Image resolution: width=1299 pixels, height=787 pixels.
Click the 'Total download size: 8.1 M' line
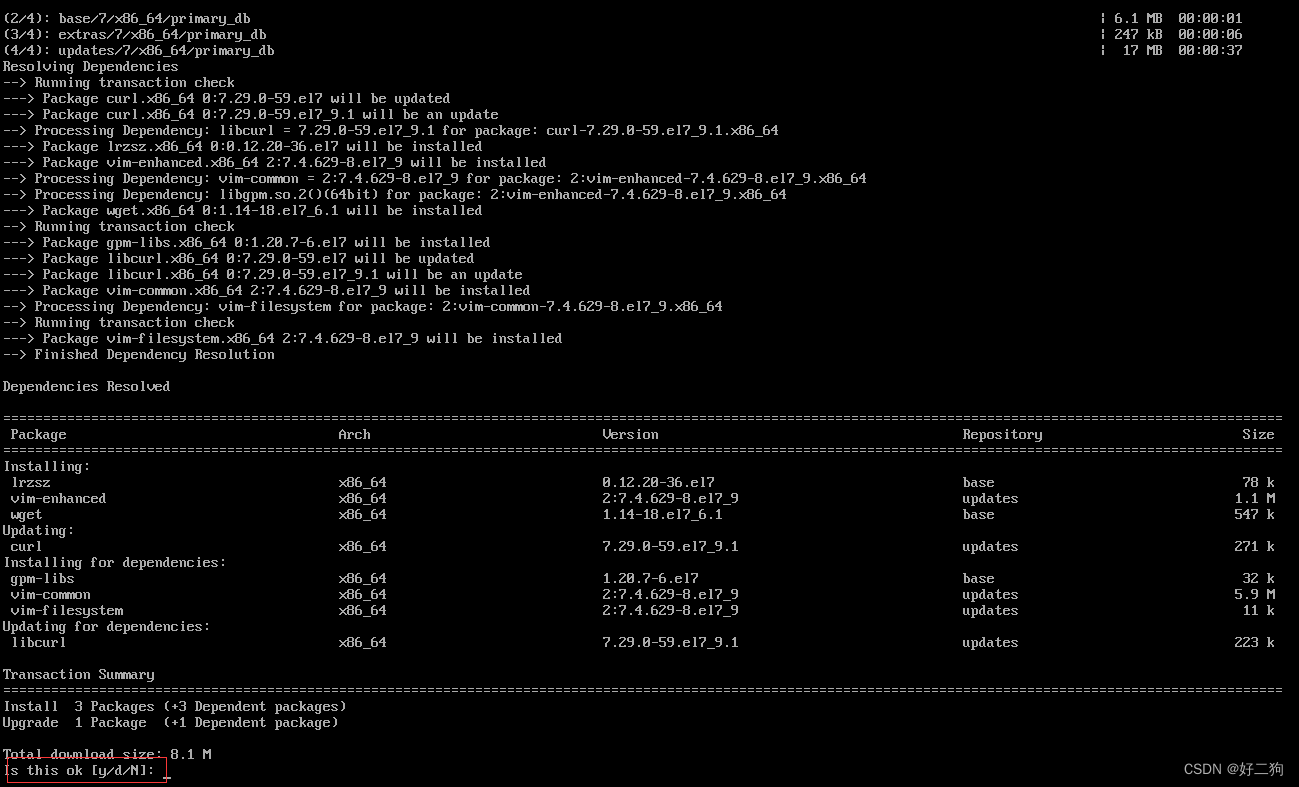pos(107,754)
